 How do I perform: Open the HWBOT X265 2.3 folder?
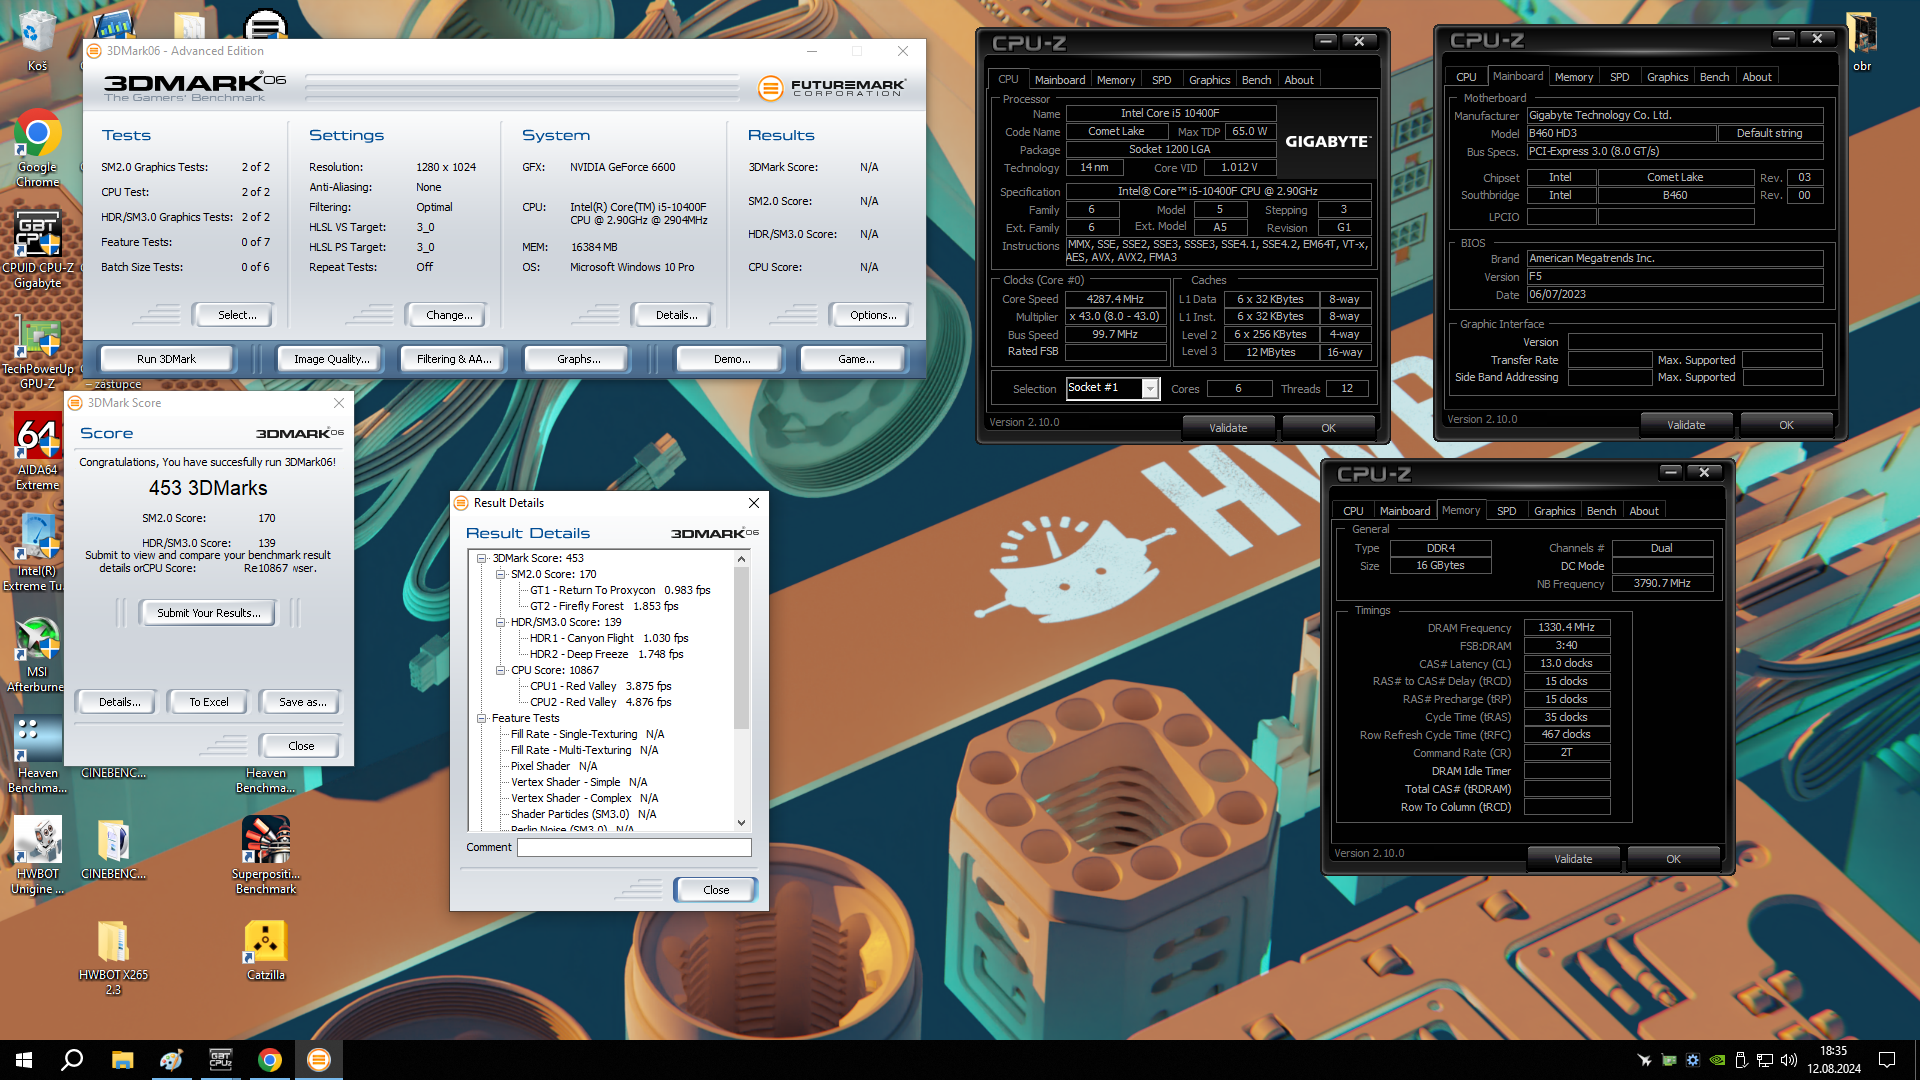point(113,958)
